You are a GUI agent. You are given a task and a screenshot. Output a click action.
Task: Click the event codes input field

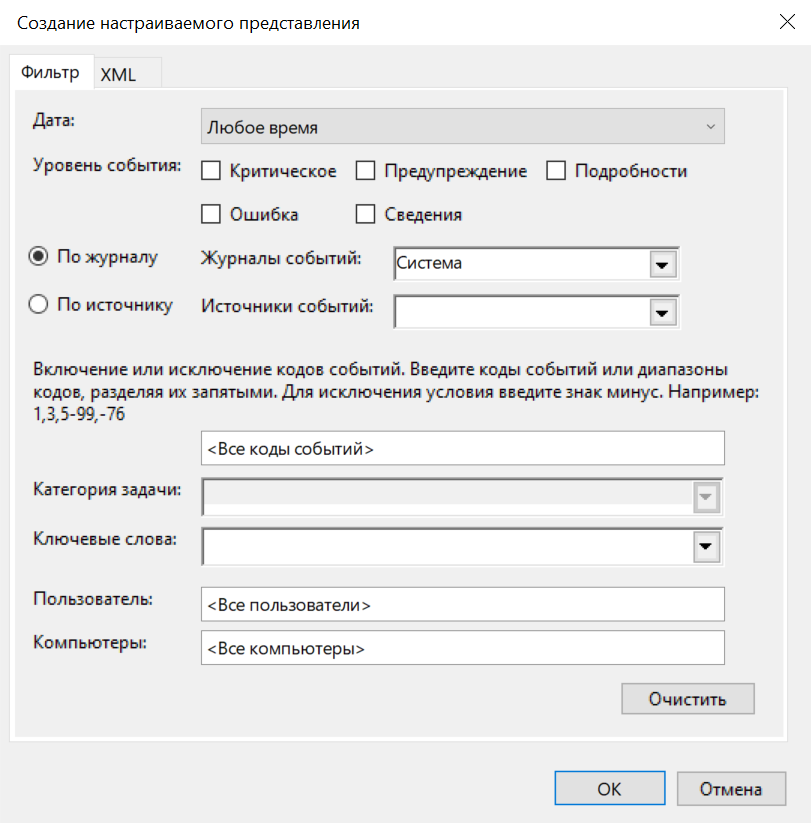[462, 449]
